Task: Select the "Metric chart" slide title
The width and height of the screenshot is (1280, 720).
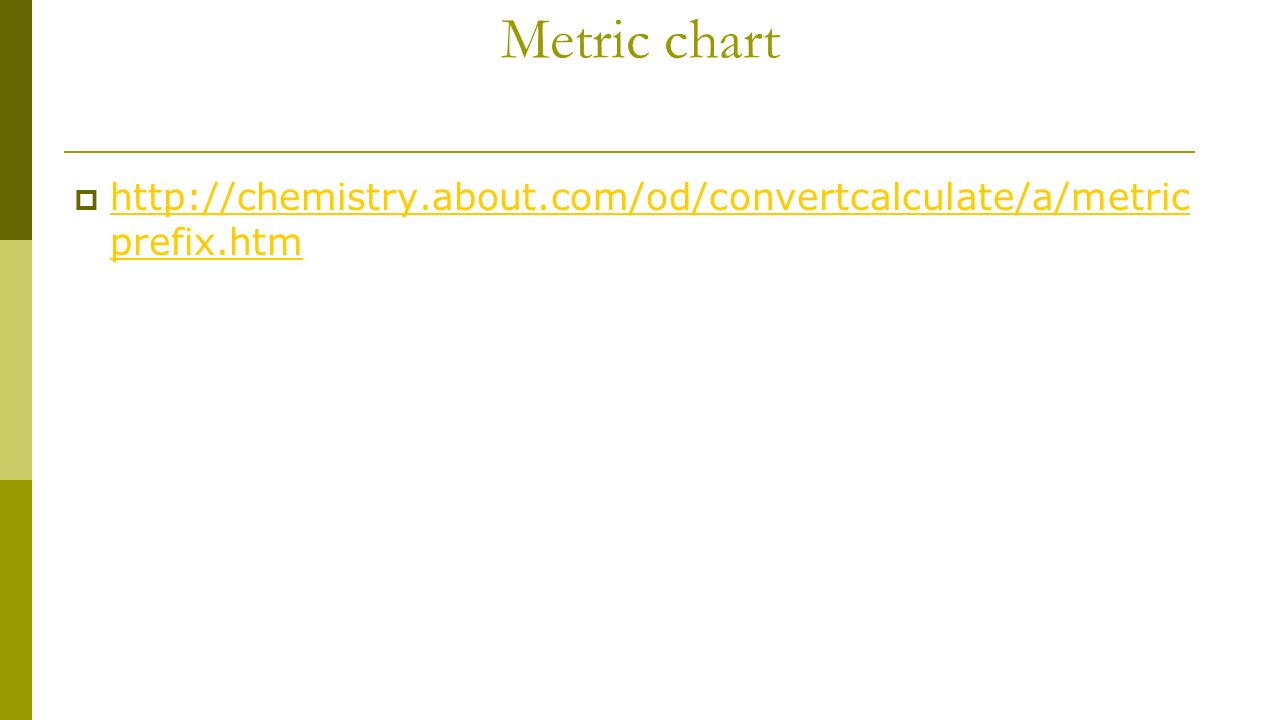Action: click(x=640, y=41)
